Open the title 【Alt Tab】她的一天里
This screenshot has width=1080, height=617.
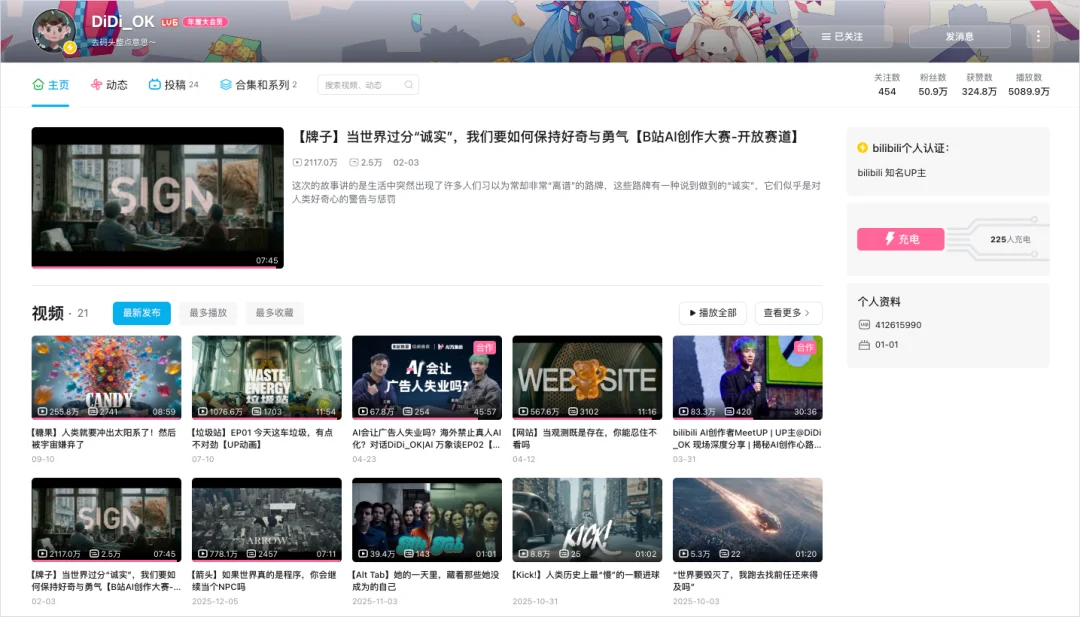426,581
